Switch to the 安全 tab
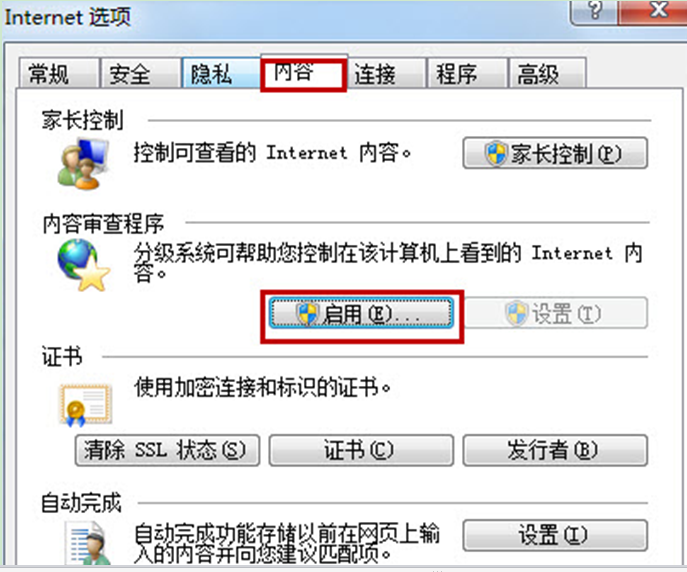 (140, 73)
